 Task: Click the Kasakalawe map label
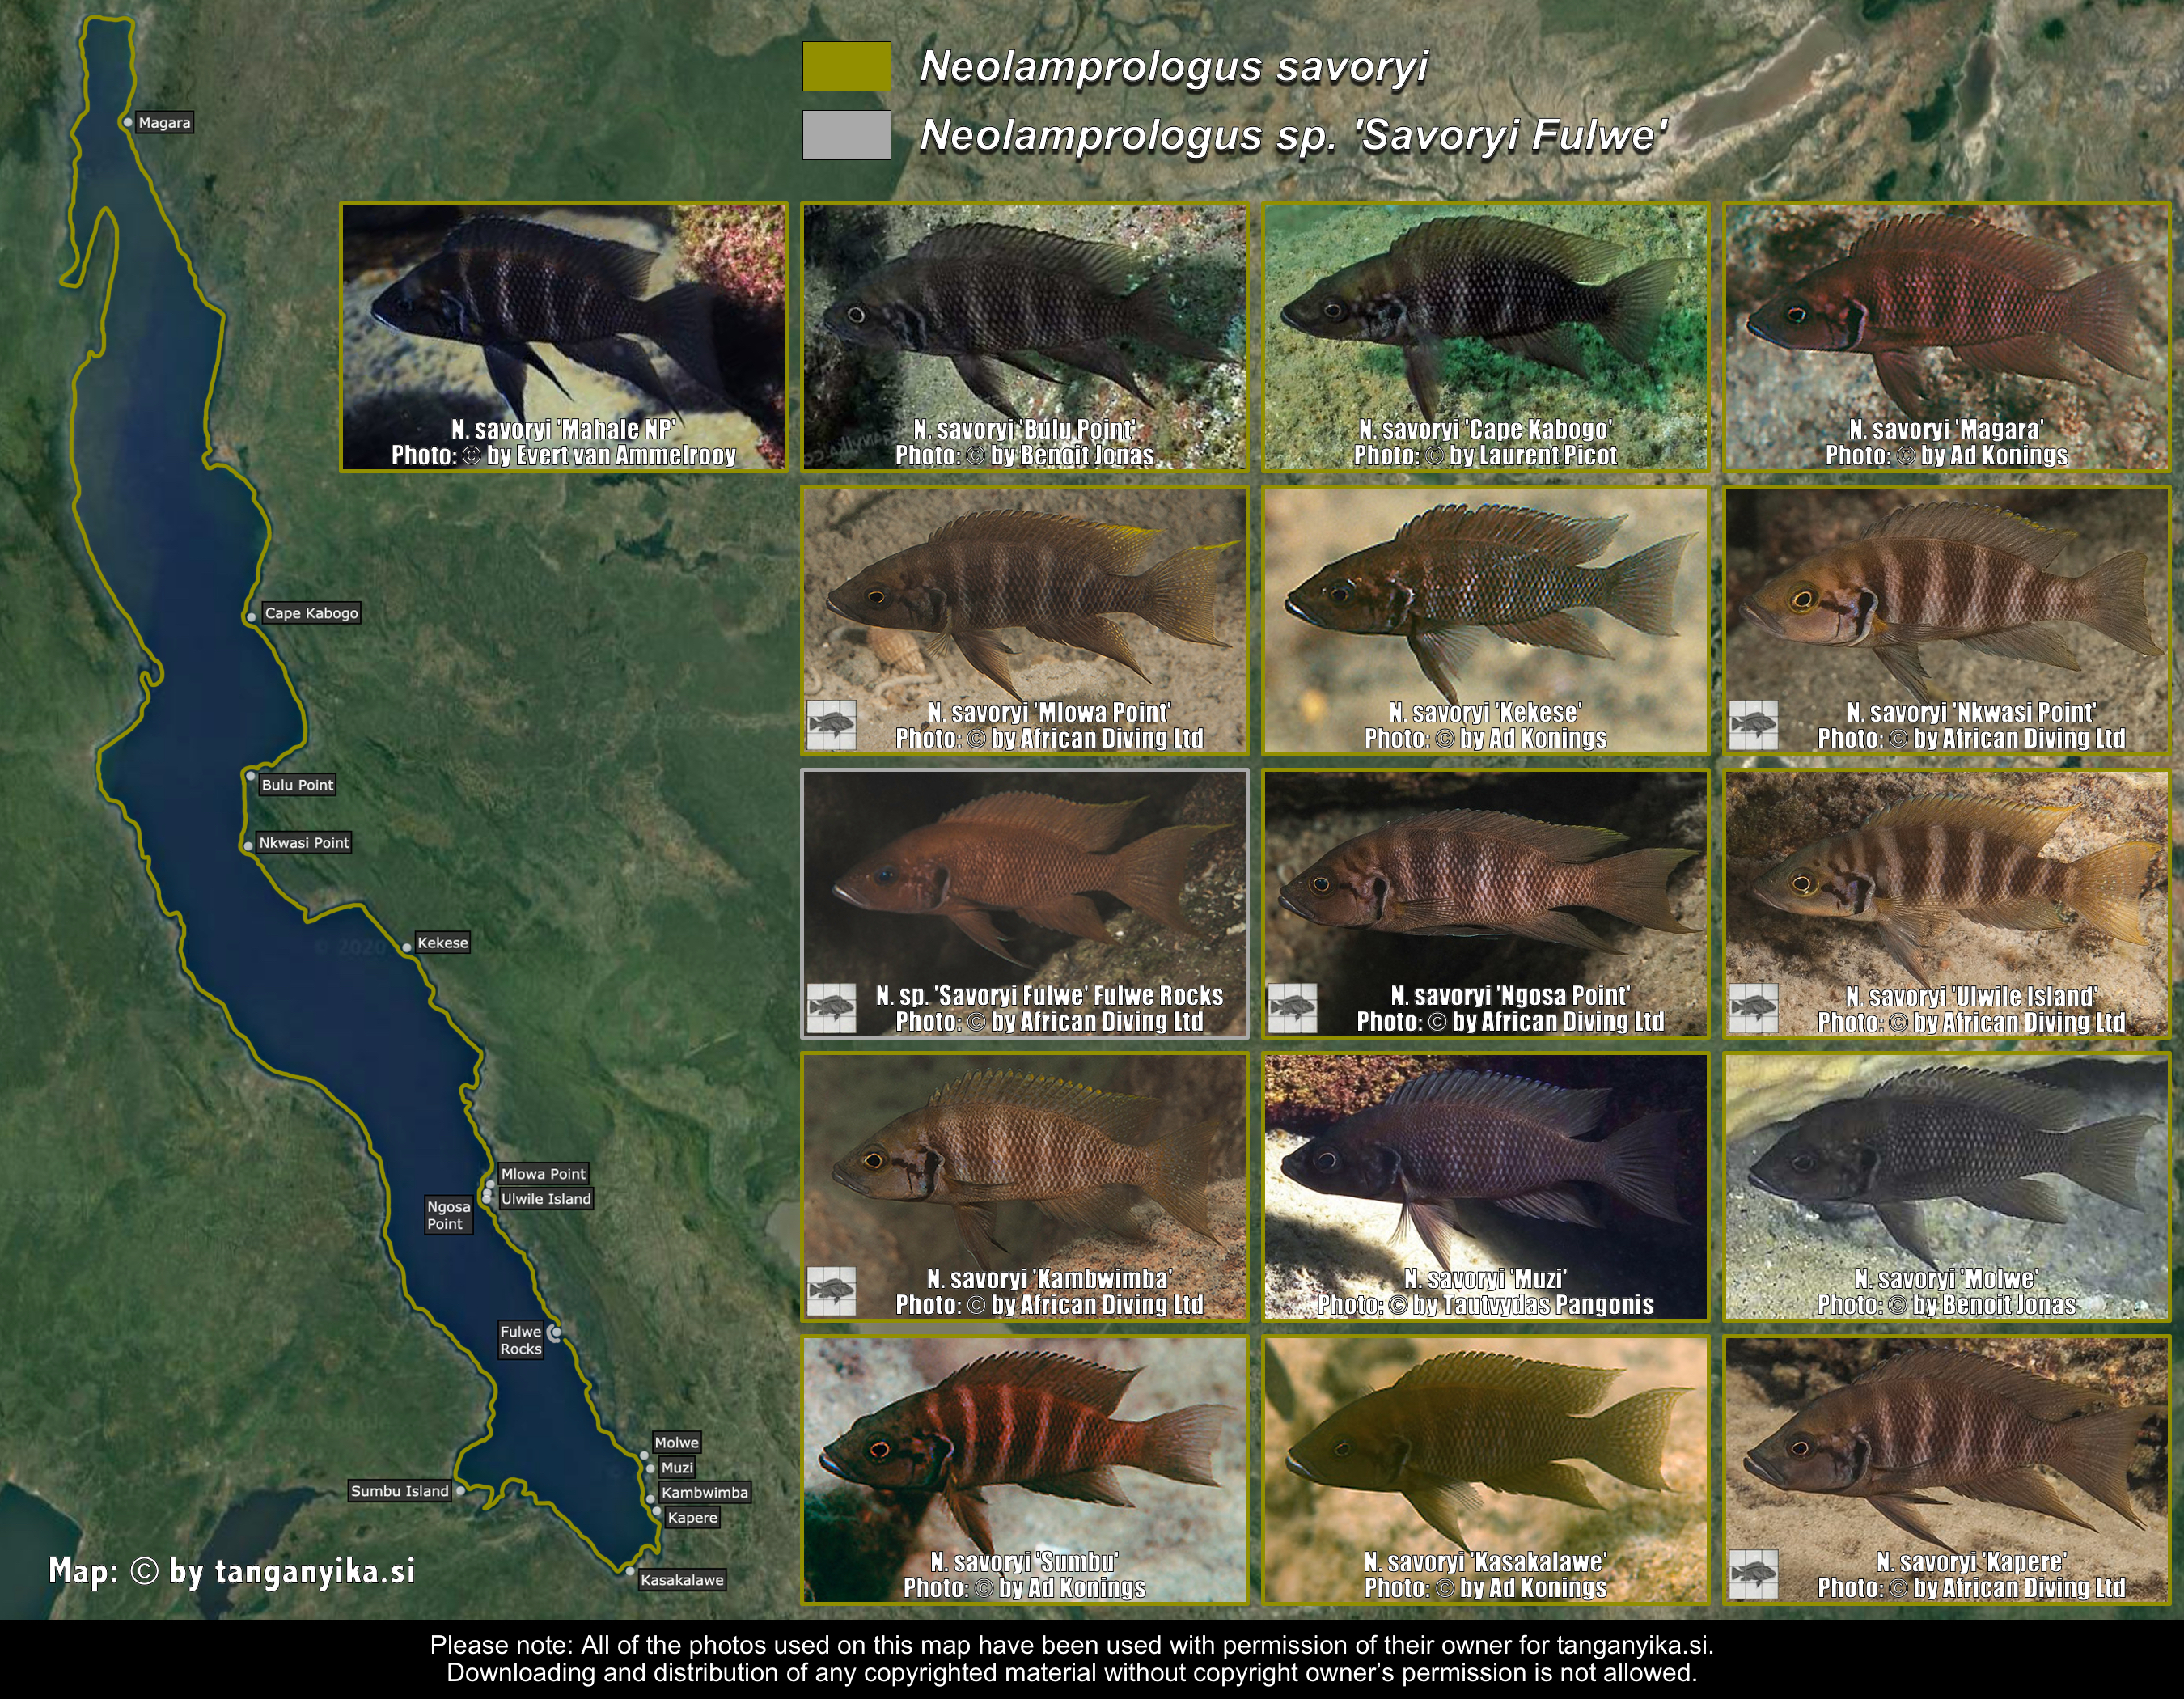coord(682,1580)
